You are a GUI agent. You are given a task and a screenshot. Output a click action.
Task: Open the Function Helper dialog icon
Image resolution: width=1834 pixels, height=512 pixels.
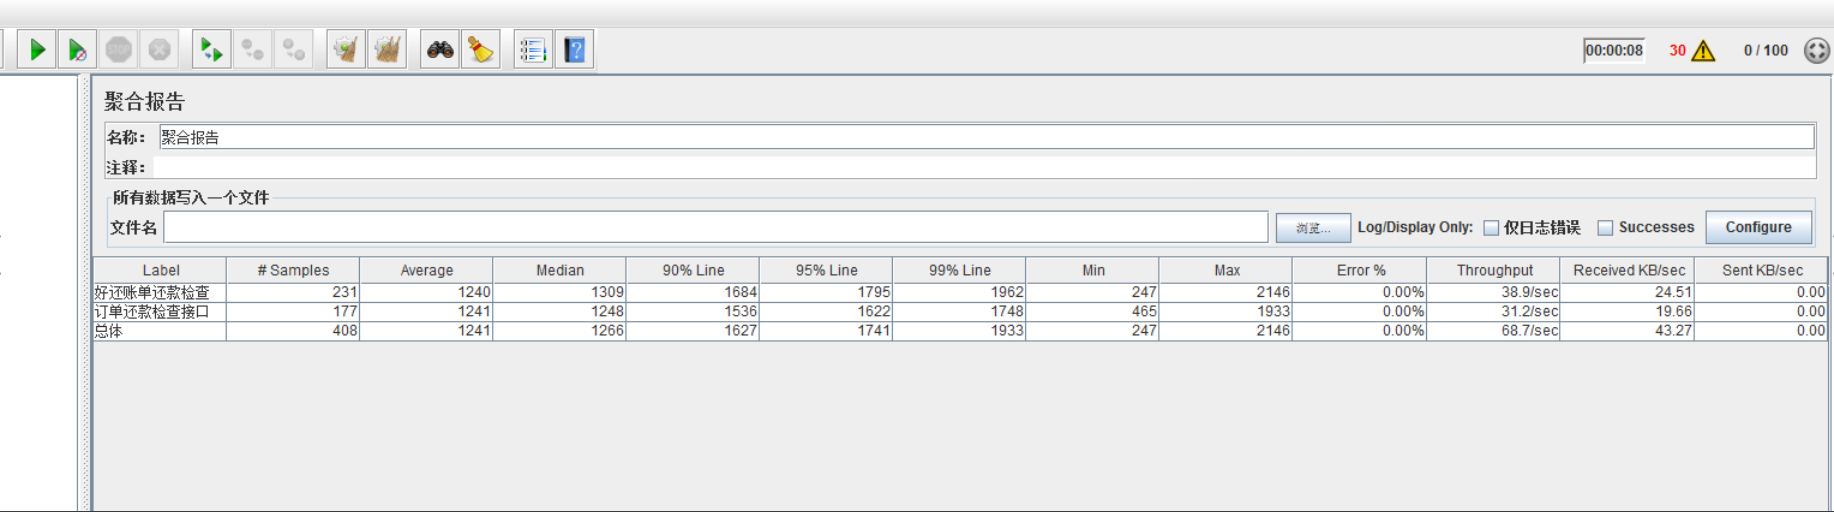tap(533, 49)
